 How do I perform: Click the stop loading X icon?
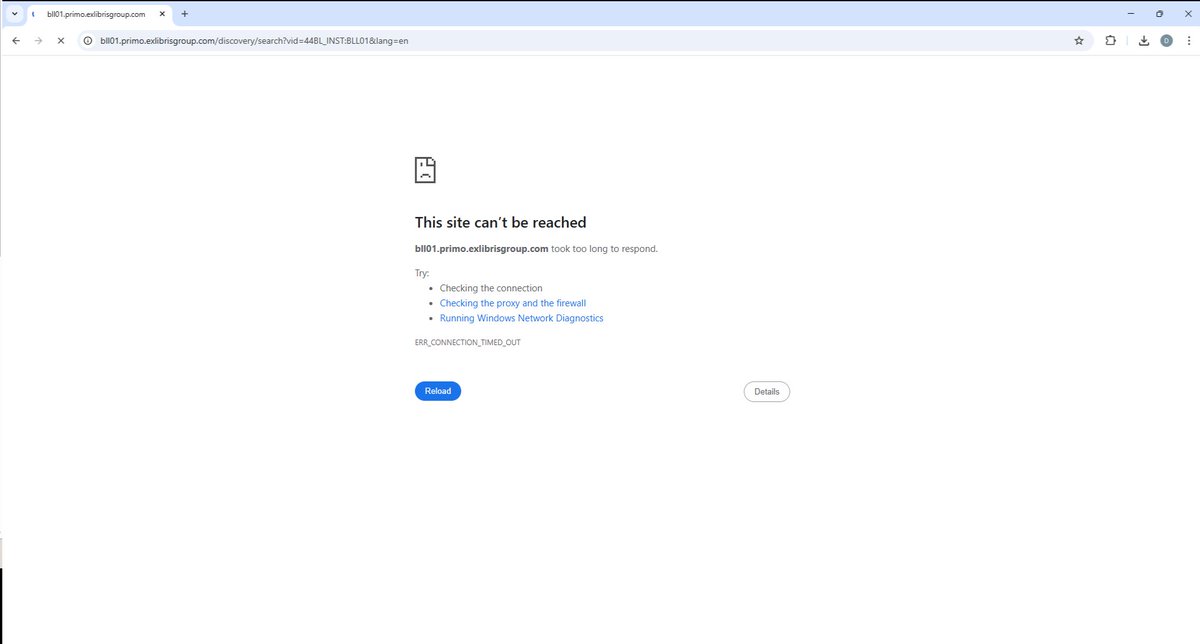(x=60, y=41)
